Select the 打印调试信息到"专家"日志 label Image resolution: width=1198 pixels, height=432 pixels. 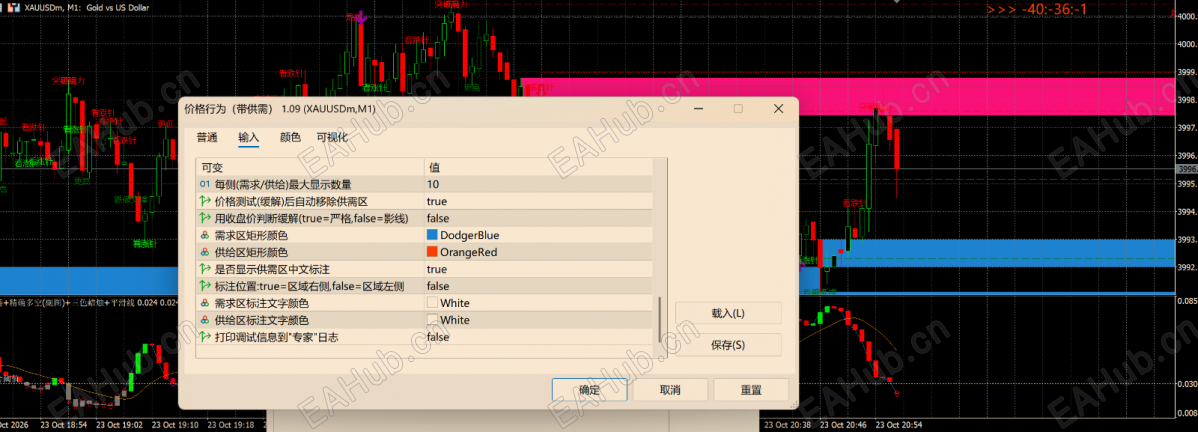click(x=277, y=336)
